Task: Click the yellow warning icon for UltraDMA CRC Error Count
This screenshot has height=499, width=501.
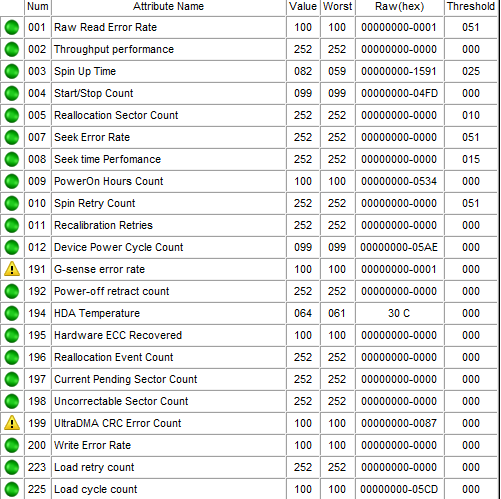Action: (x=12, y=423)
